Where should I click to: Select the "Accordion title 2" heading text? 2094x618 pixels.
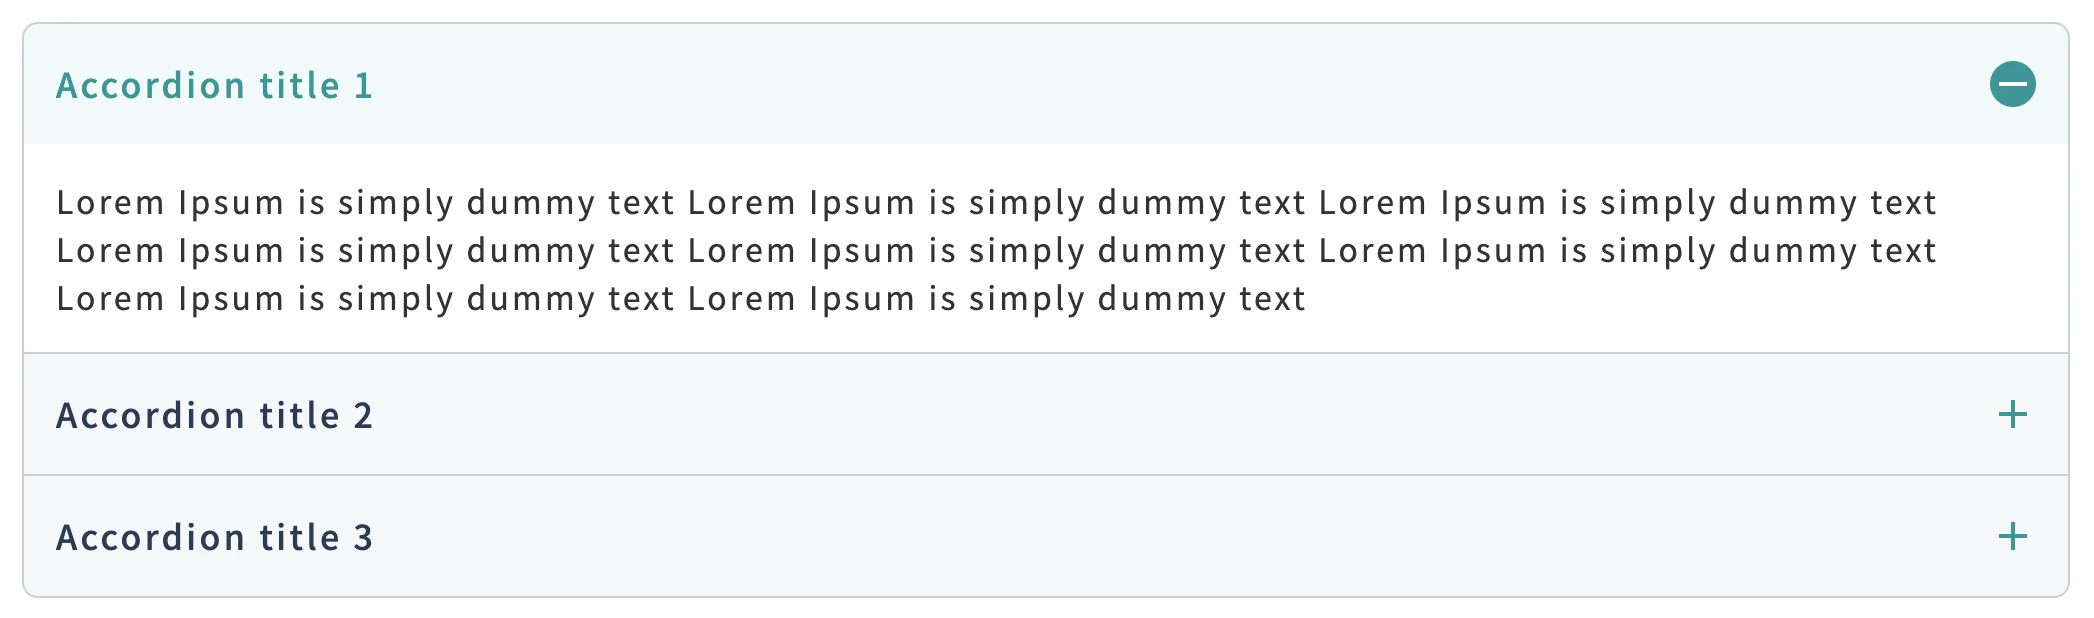(x=214, y=416)
